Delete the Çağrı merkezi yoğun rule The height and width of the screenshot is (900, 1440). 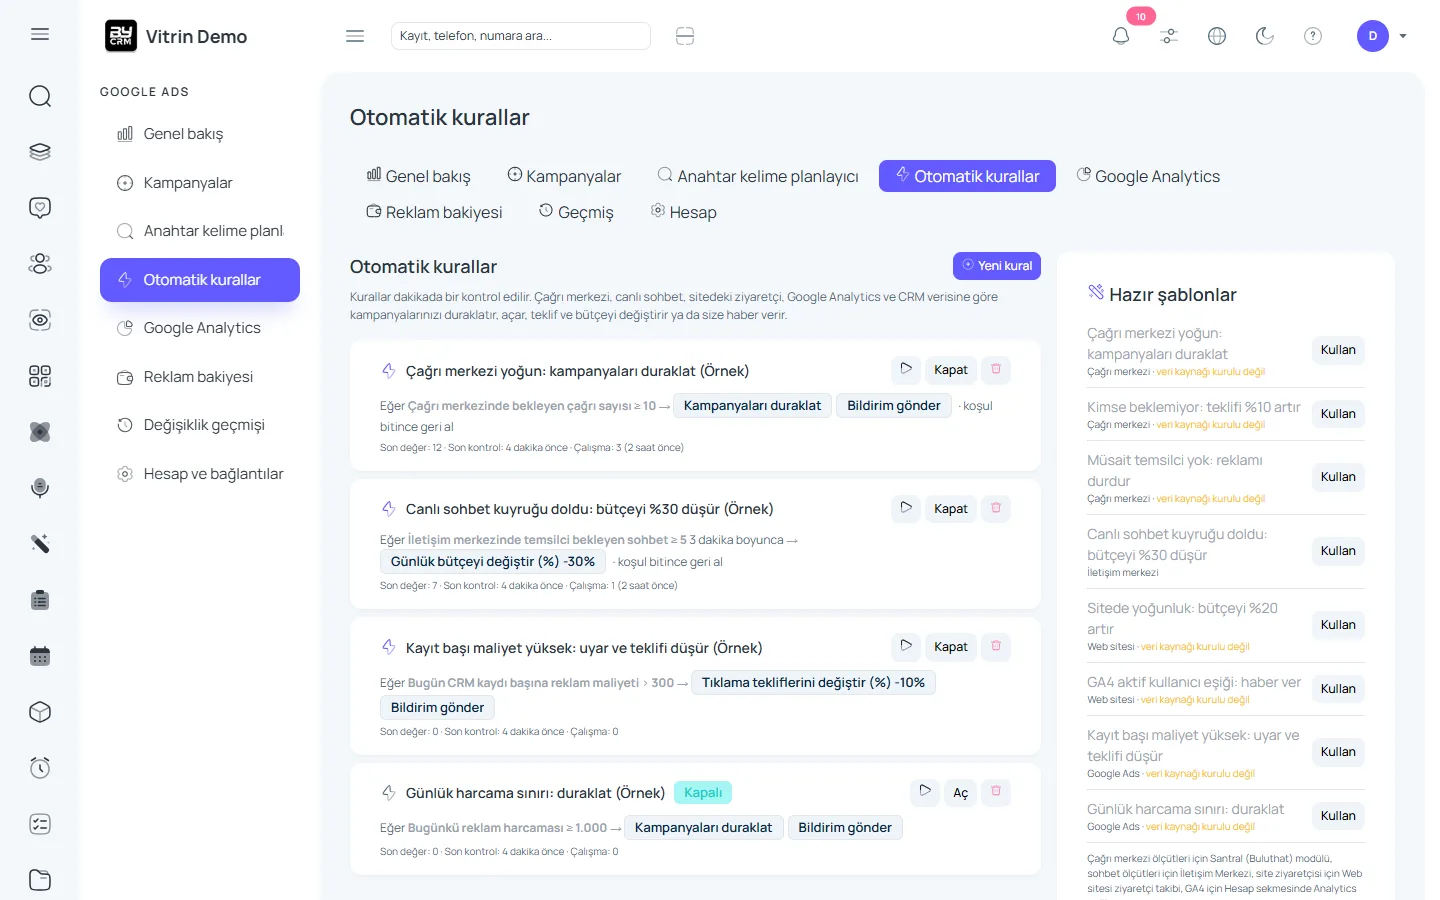coord(996,369)
